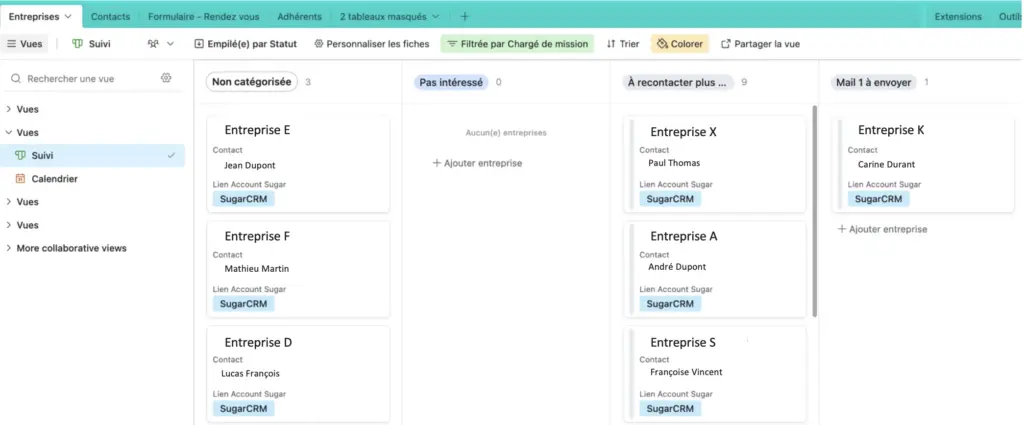Screen dimensions: 1024x425
Task: Click SugarCRM link on Entreprise S card
Action: point(670,409)
